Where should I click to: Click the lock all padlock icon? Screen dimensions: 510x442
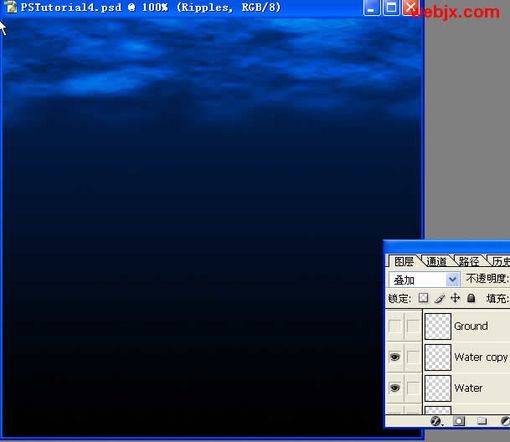(x=471, y=298)
